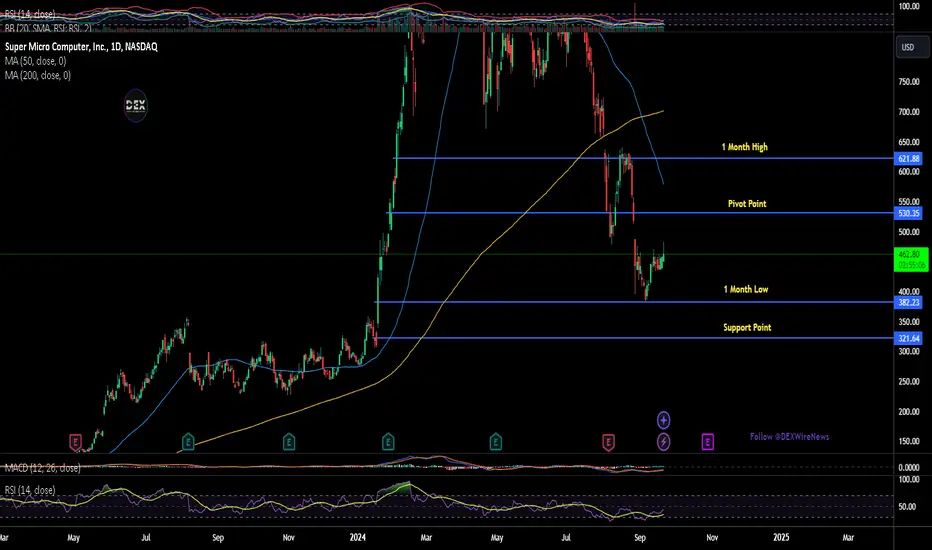932x550 pixels.
Task: Click the 700.00 price axis label
Action: [909, 112]
